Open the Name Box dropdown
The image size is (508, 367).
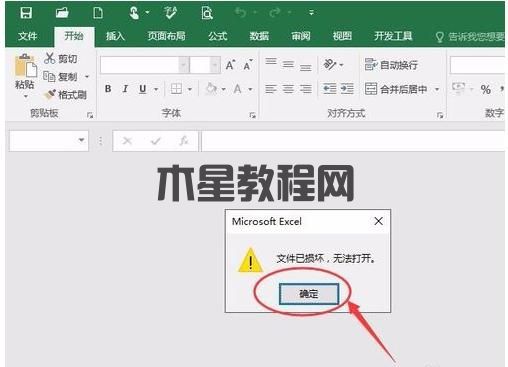coord(81,140)
